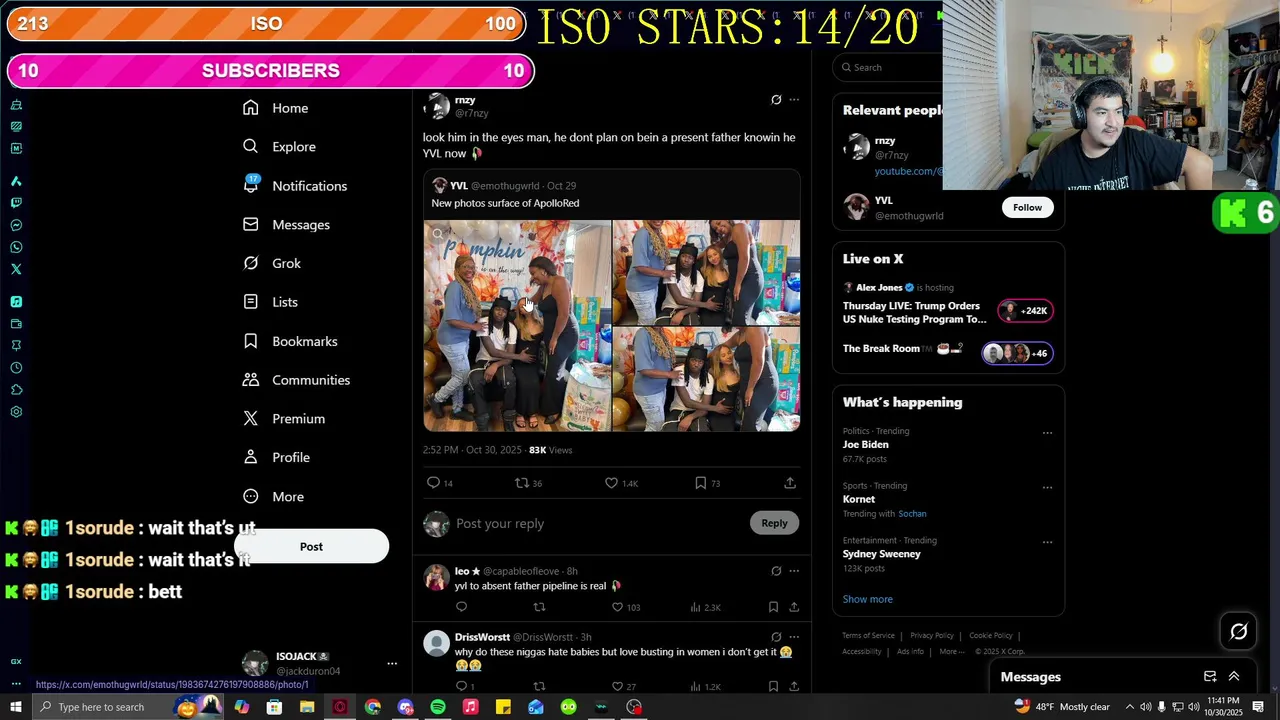Viewport: 1280px width, 720px height.
Task: Open Bookmarks in X navigation
Action: [290, 341]
